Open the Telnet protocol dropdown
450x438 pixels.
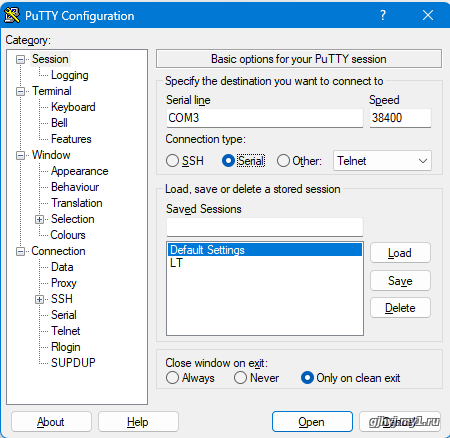click(x=382, y=161)
